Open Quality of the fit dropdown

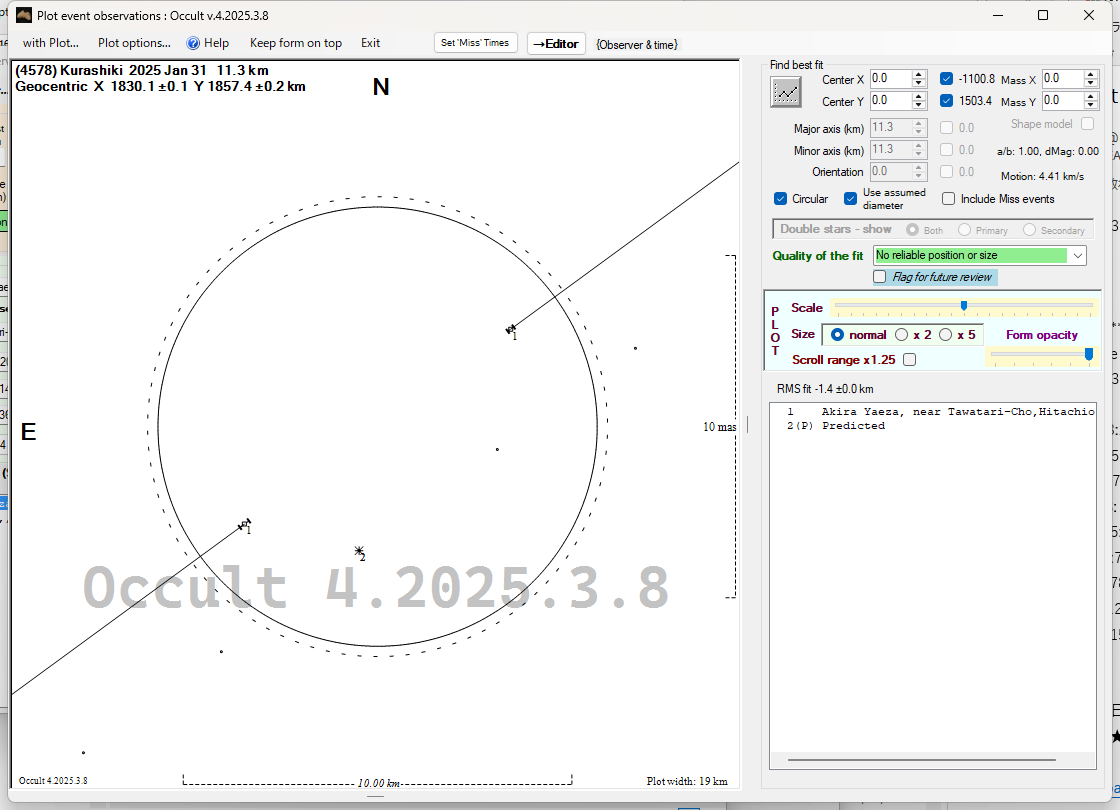click(1077, 256)
